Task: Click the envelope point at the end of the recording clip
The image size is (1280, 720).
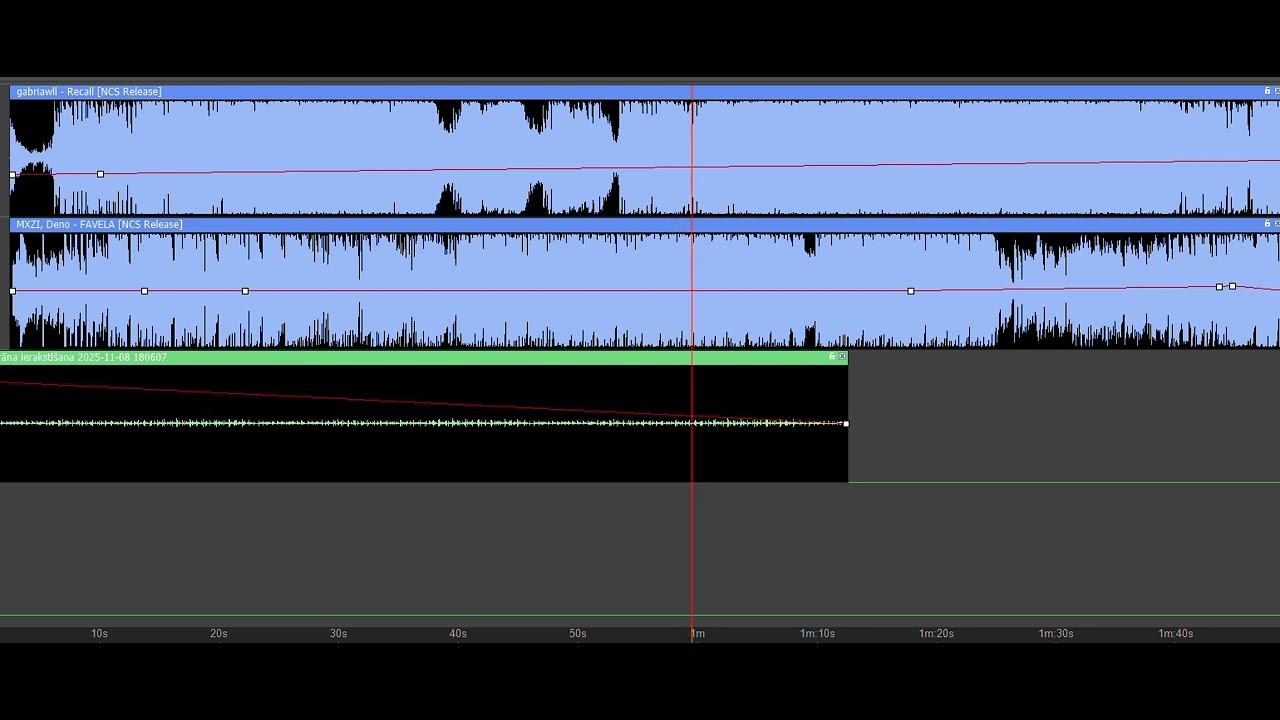Action: coord(846,424)
